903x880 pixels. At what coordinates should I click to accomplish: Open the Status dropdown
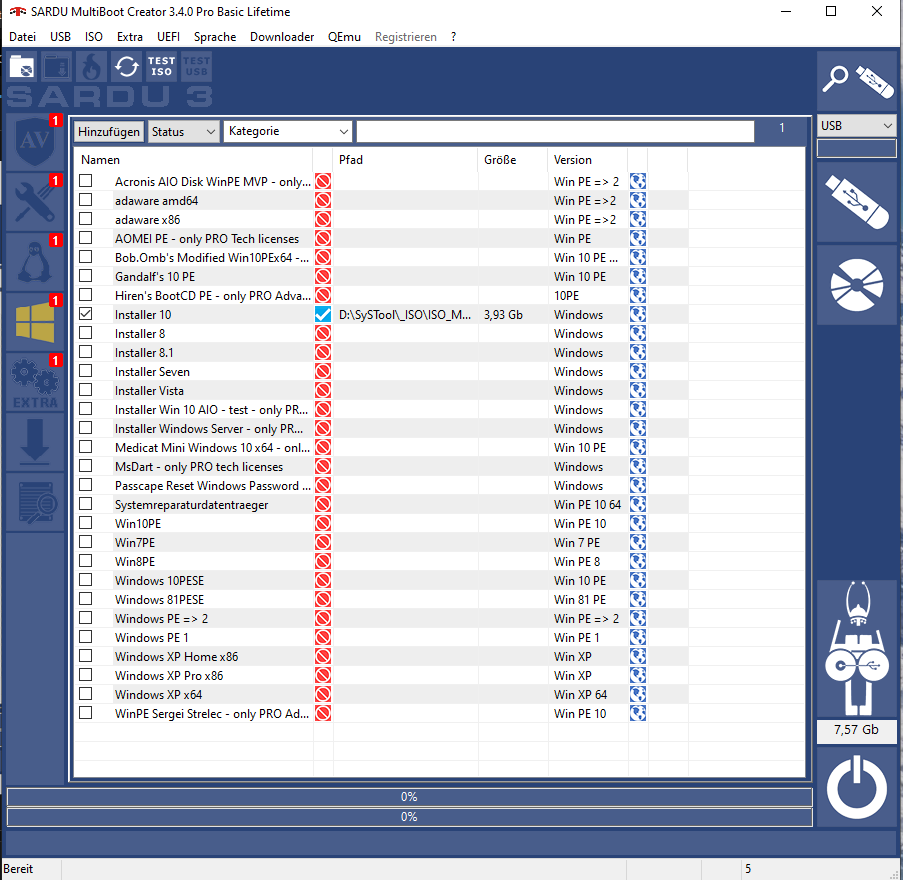pyautogui.click(x=184, y=131)
